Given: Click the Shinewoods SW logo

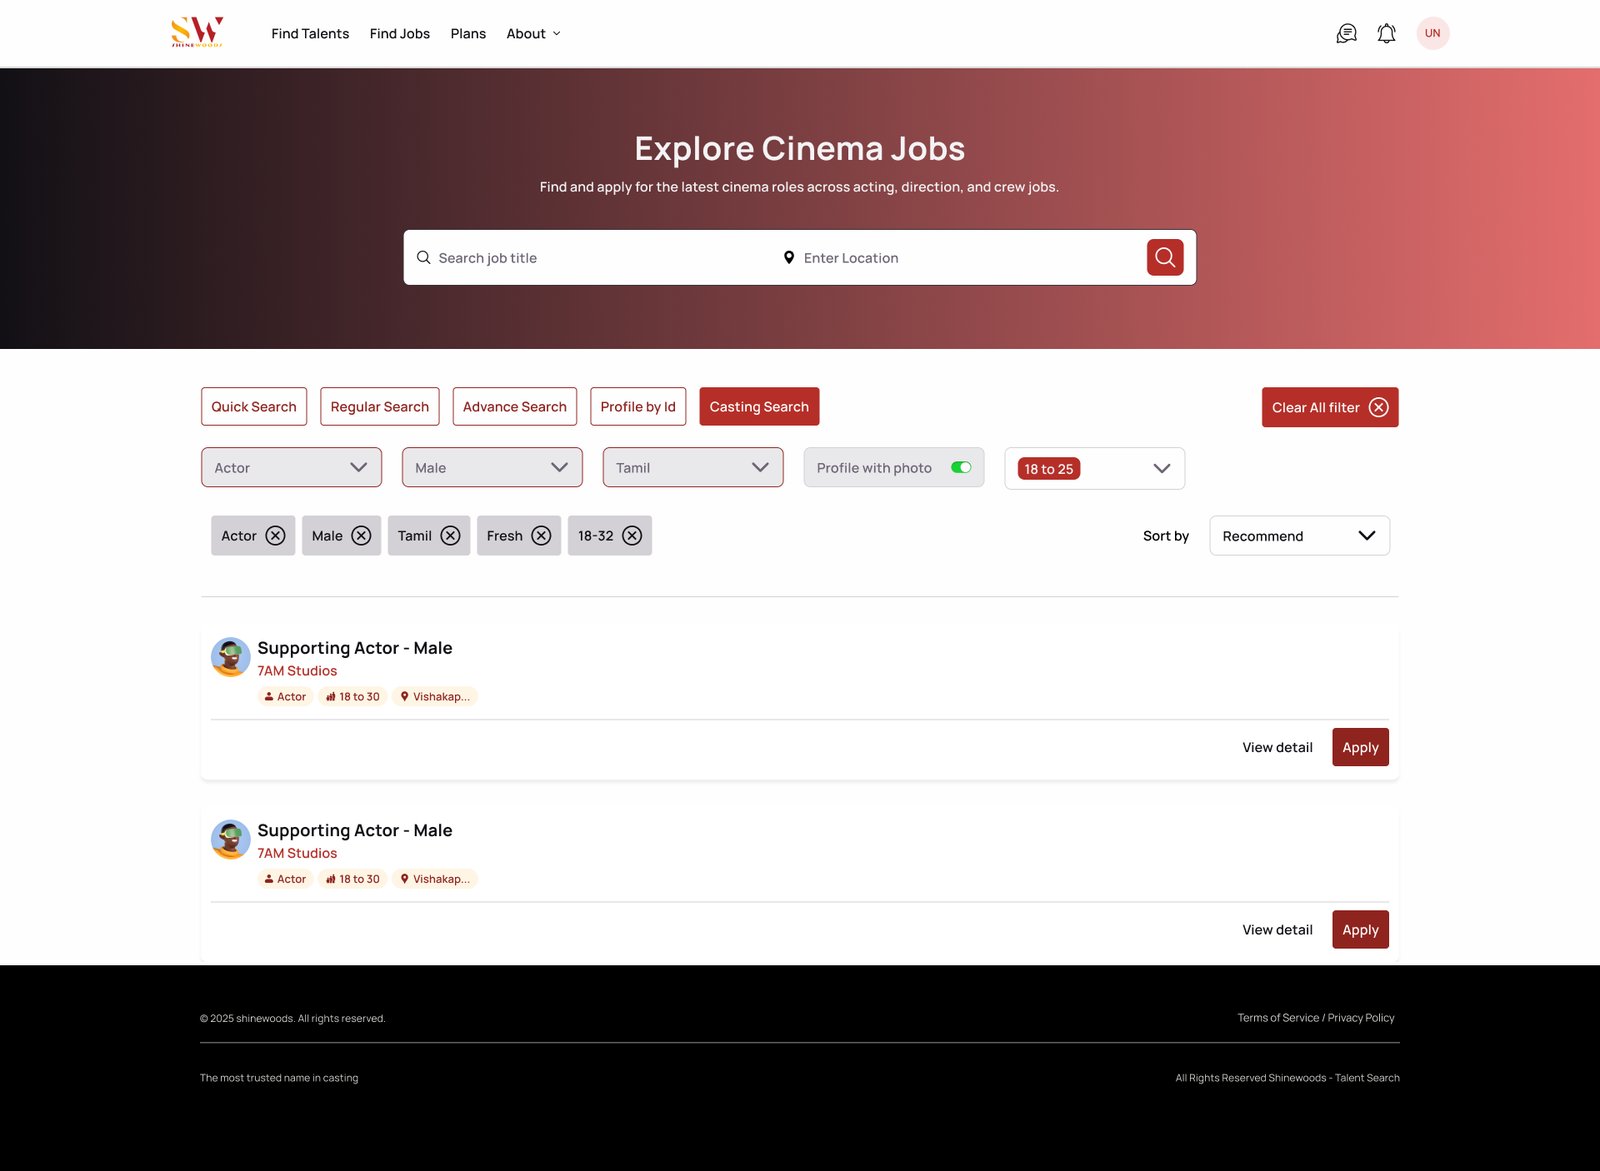Looking at the screenshot, I should coord(197,32).
